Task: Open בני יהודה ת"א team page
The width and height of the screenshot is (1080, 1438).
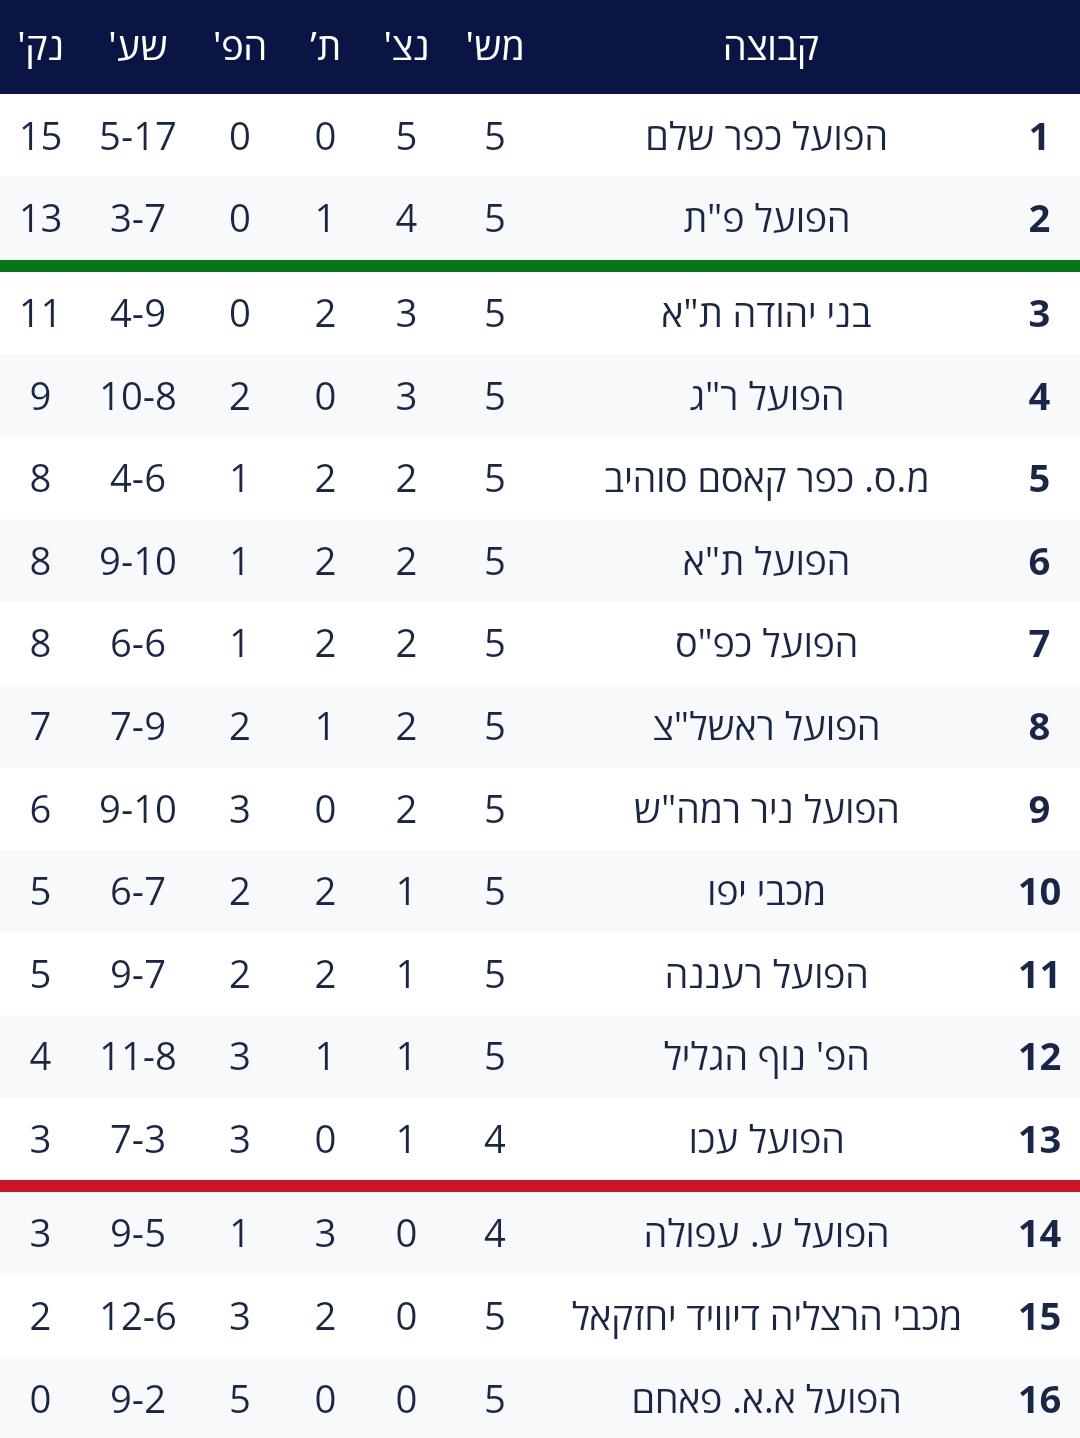Action: click(766, 314)
